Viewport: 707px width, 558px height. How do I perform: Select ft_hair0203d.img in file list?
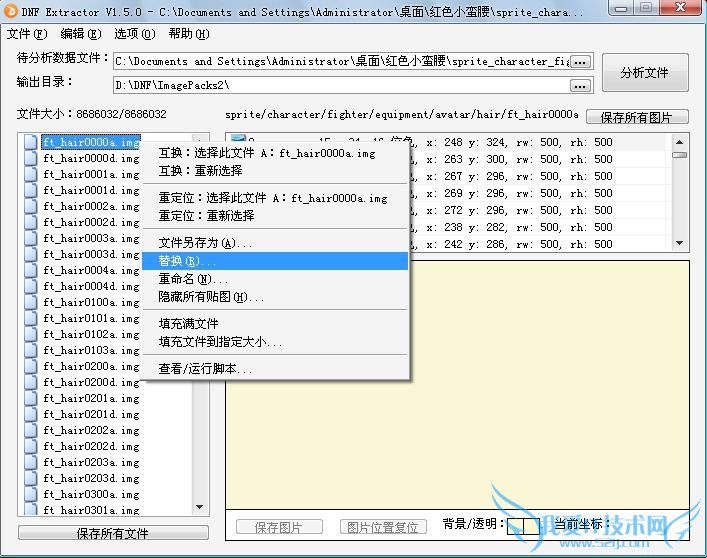91,478
